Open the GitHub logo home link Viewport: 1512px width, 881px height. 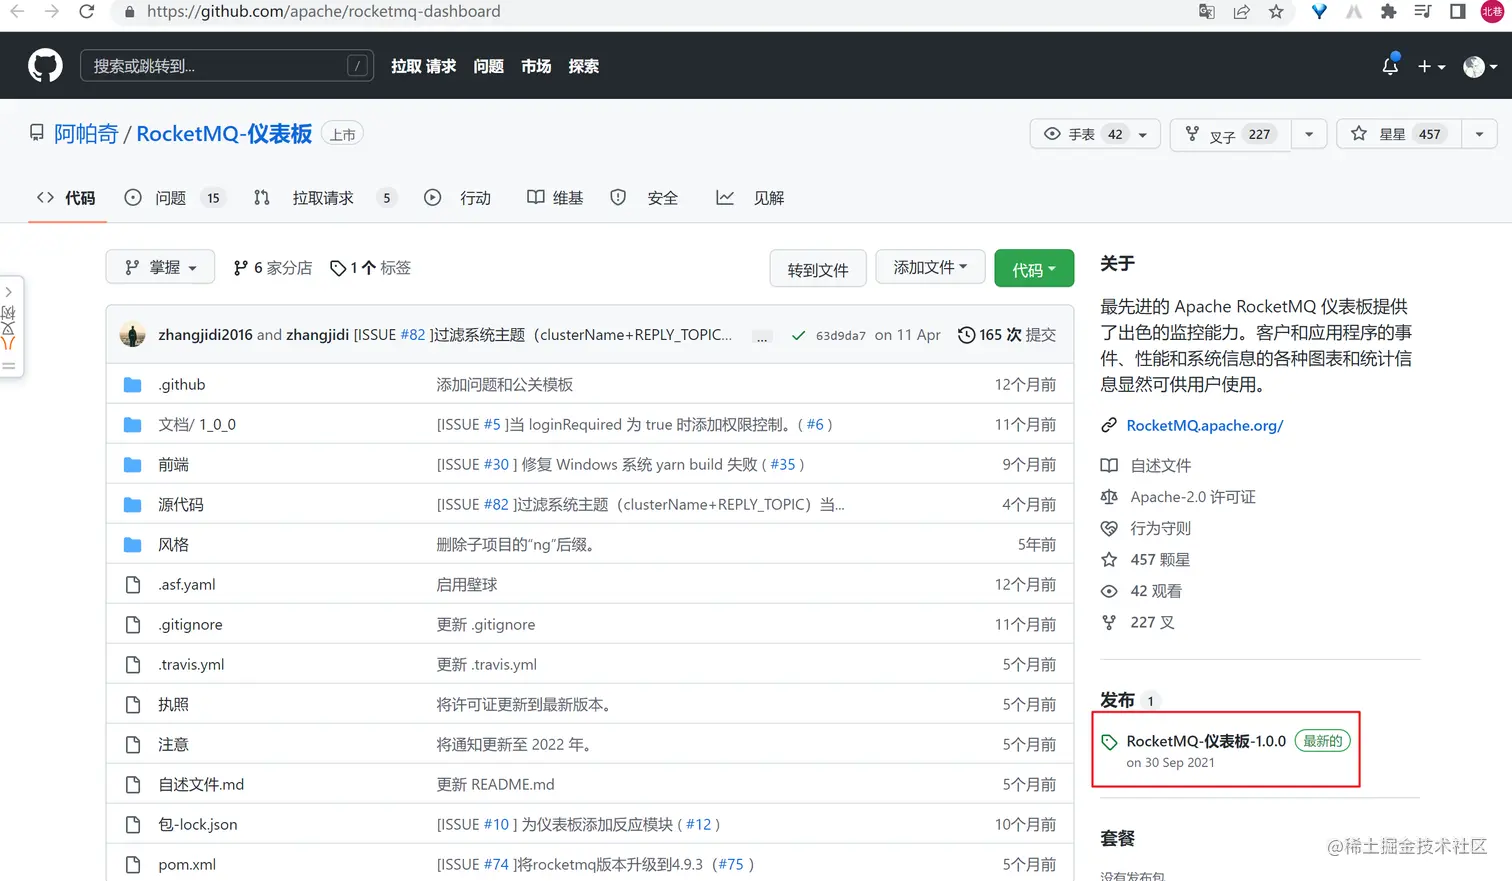[x=45, y=66]
